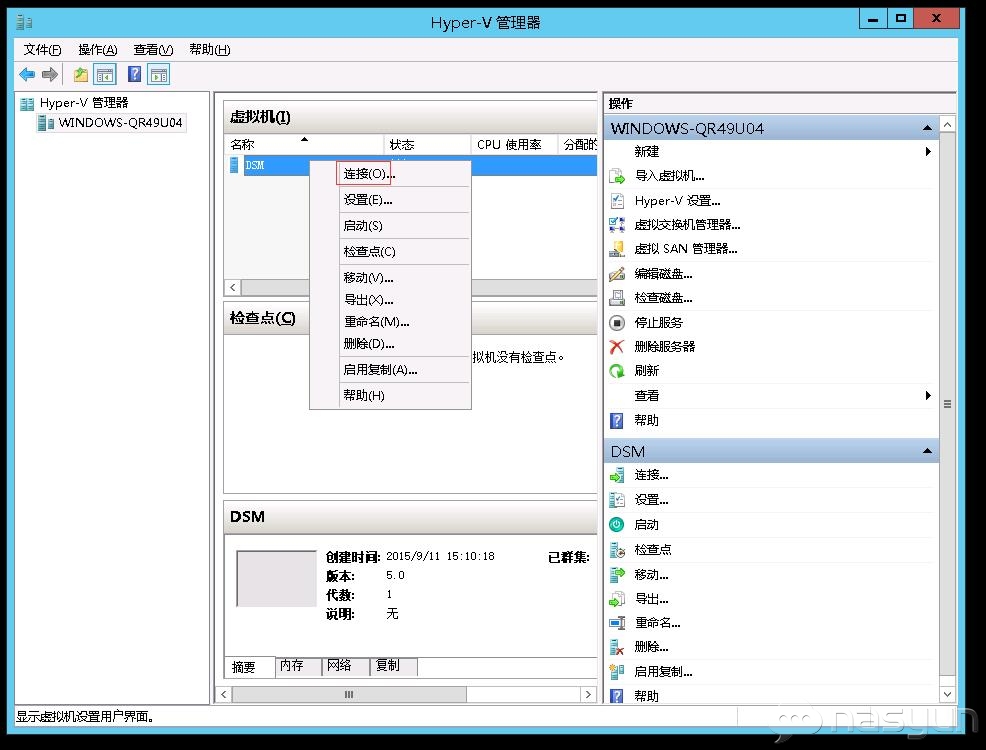
Task: Click the 虚拟交换机管理器 icon
Action: click(x=617, y=224)
